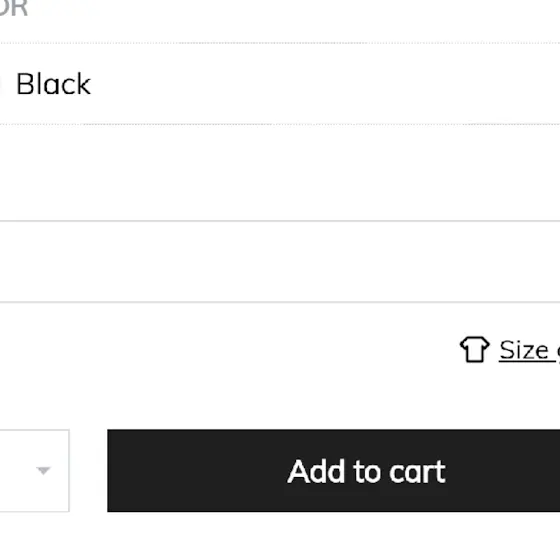The width and height of the screenshot is (560, 560).
Task: Click the Black color label text
Action: [x=54, y=84]
